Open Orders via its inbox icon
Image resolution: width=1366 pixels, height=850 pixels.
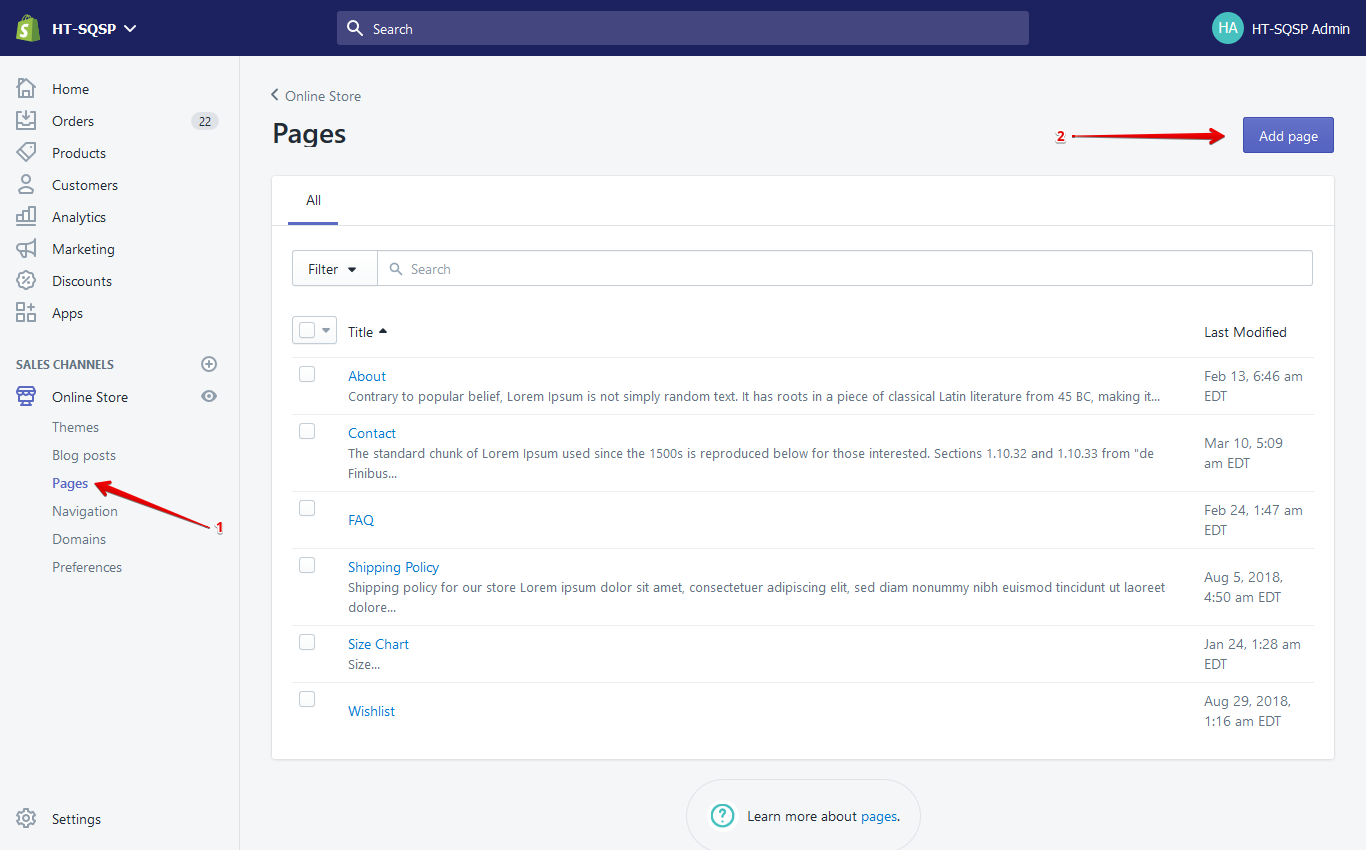tap(26, 121)
